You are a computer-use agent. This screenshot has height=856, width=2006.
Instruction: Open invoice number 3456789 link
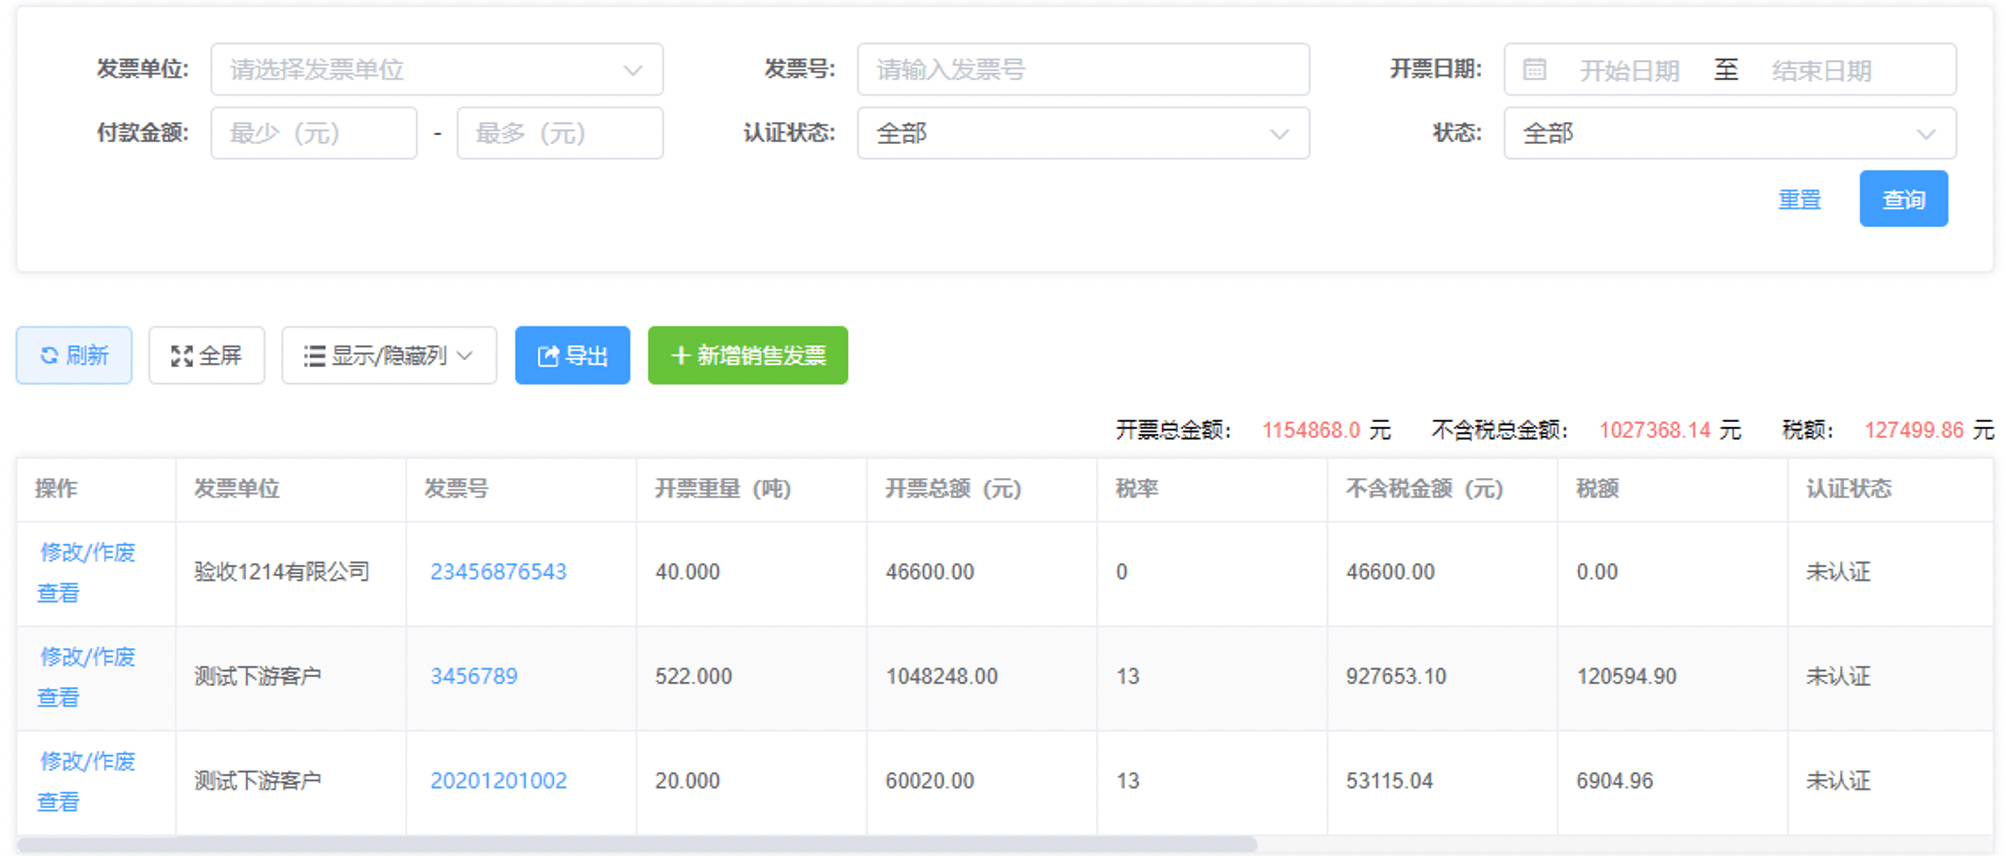(474, 676)
